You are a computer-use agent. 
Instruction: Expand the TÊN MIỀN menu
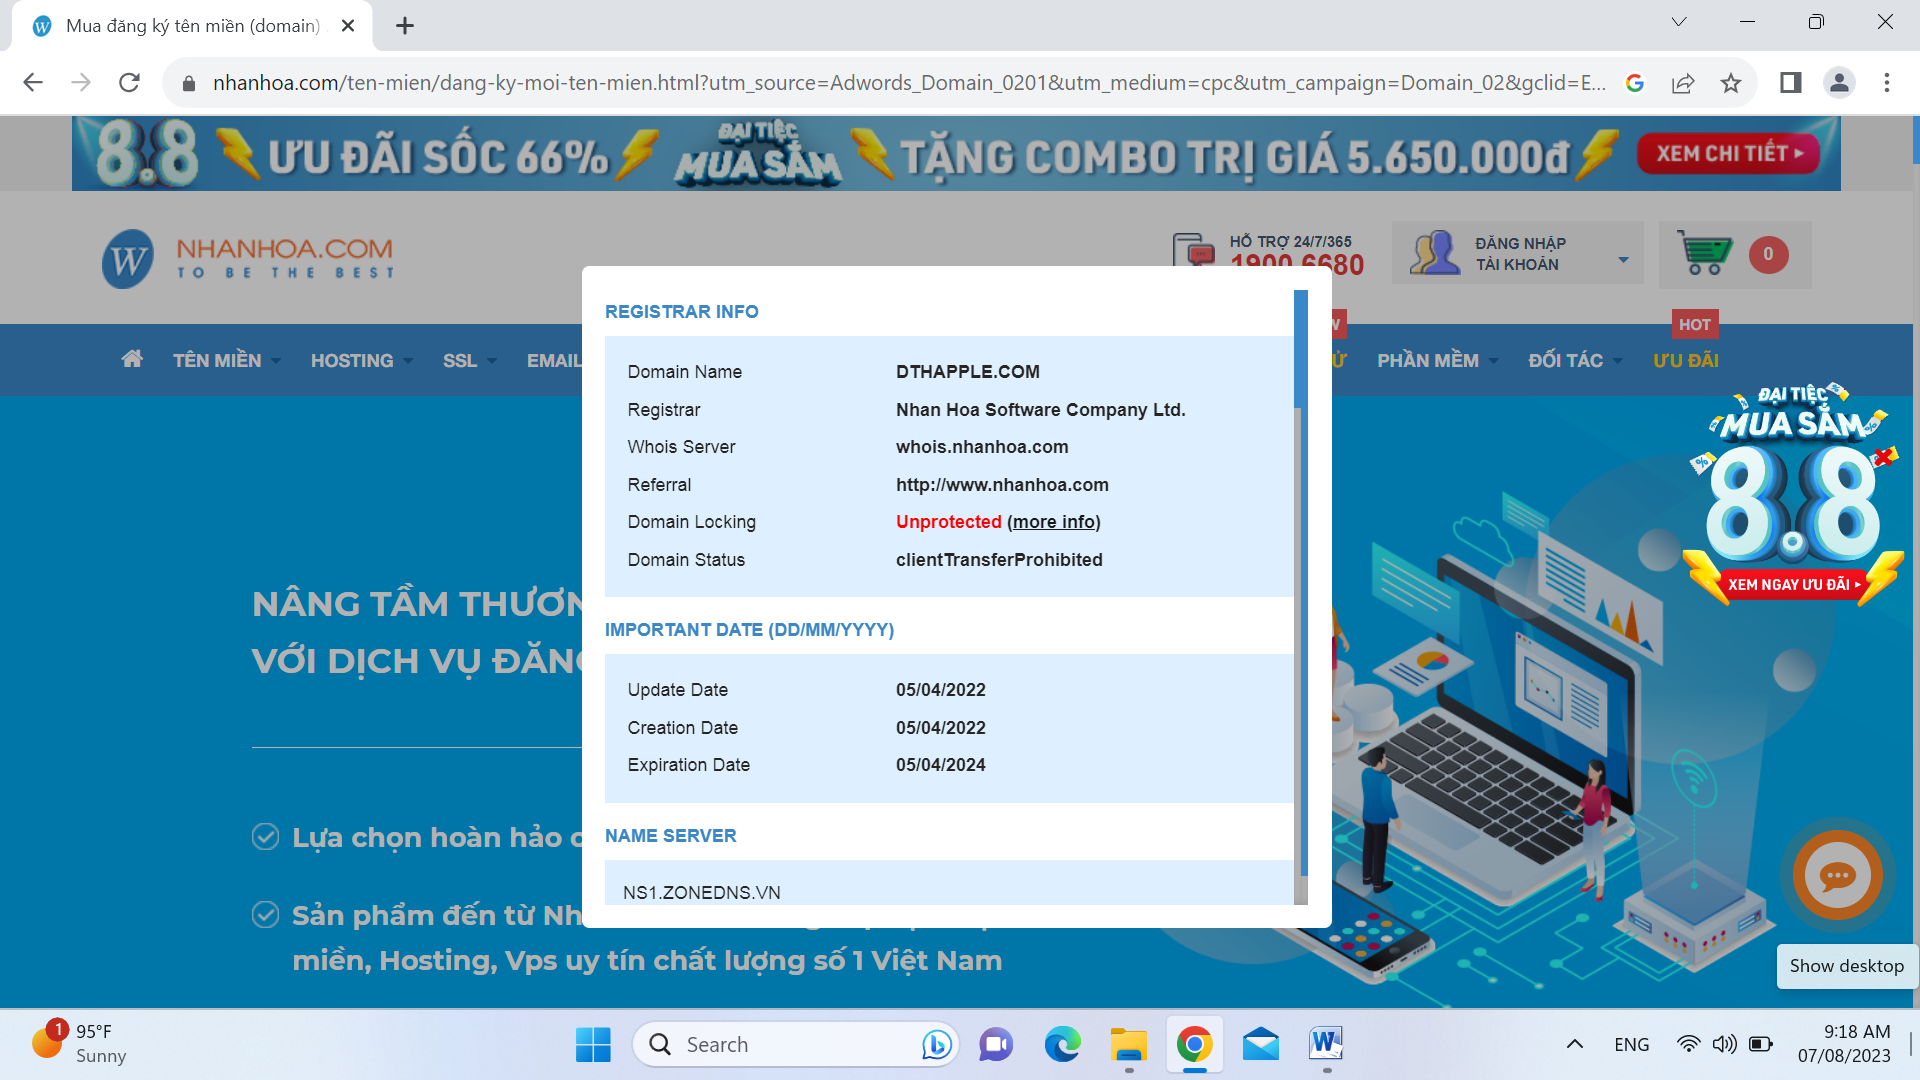click(x=226, y=360)
